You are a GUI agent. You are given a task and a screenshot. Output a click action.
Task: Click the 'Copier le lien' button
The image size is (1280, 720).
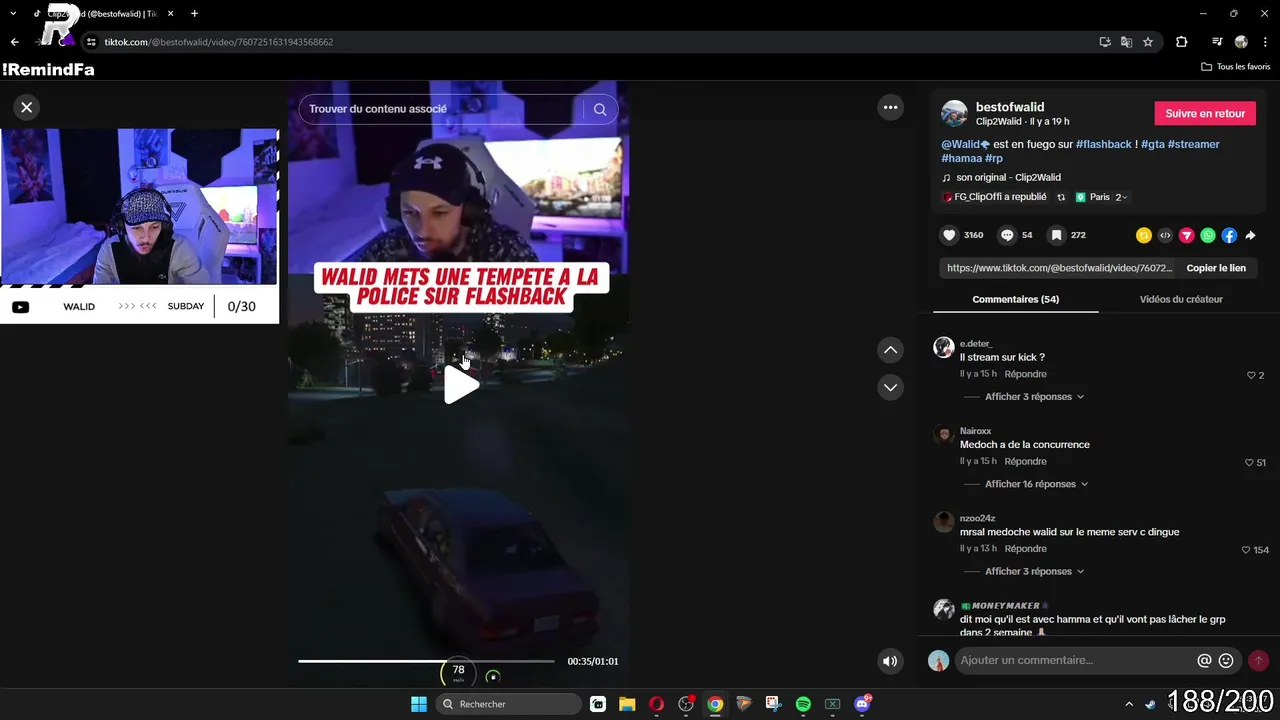tap(1216, 268)
